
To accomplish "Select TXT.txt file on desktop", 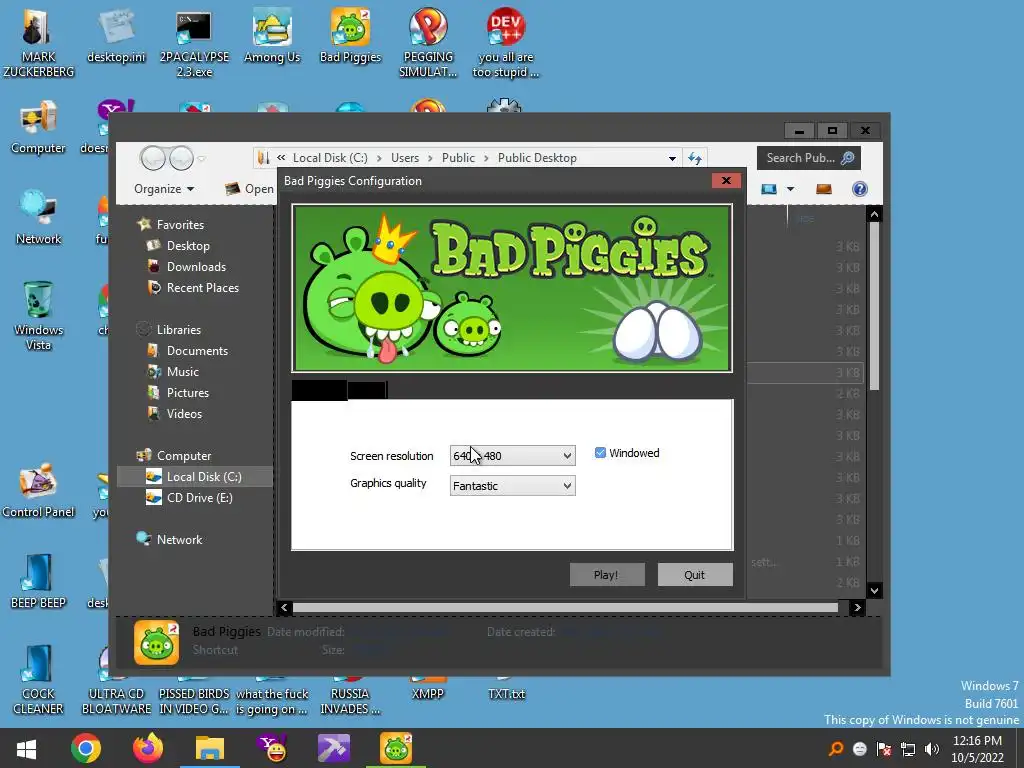I will [x=505, y=694].
